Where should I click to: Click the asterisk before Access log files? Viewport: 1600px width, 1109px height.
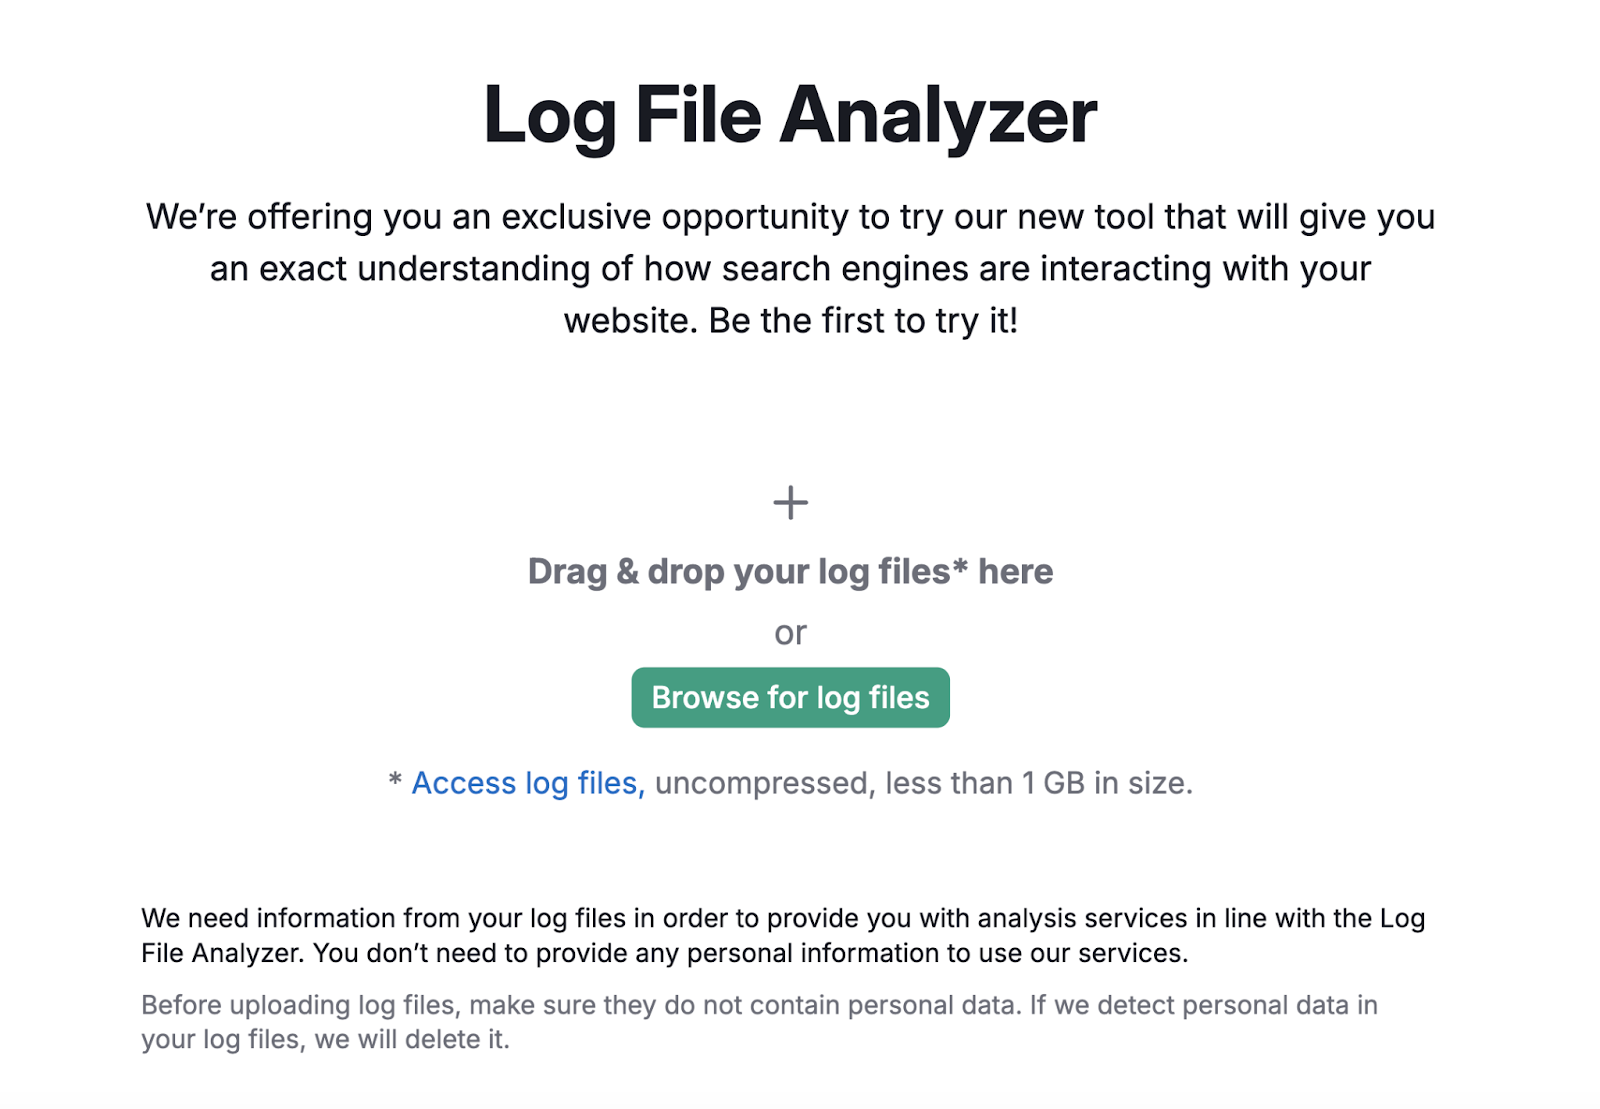[395, 781]
